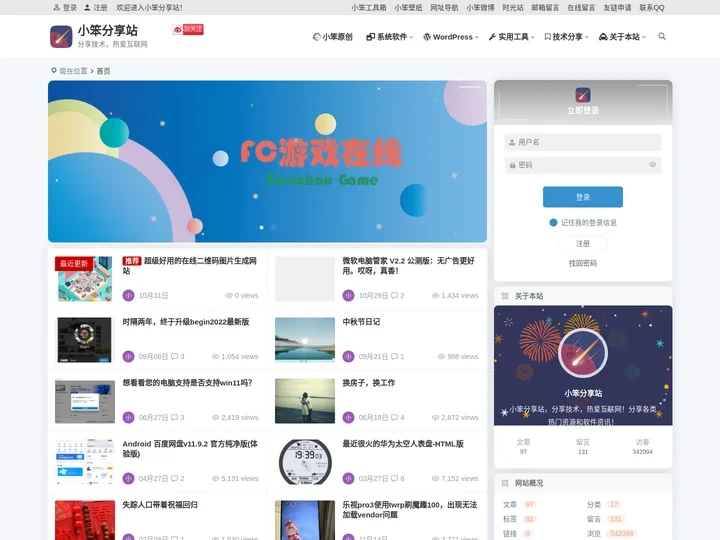Click the 密码 input field
Viewport: 720px width, 540px height.
[x=583, y=165]
